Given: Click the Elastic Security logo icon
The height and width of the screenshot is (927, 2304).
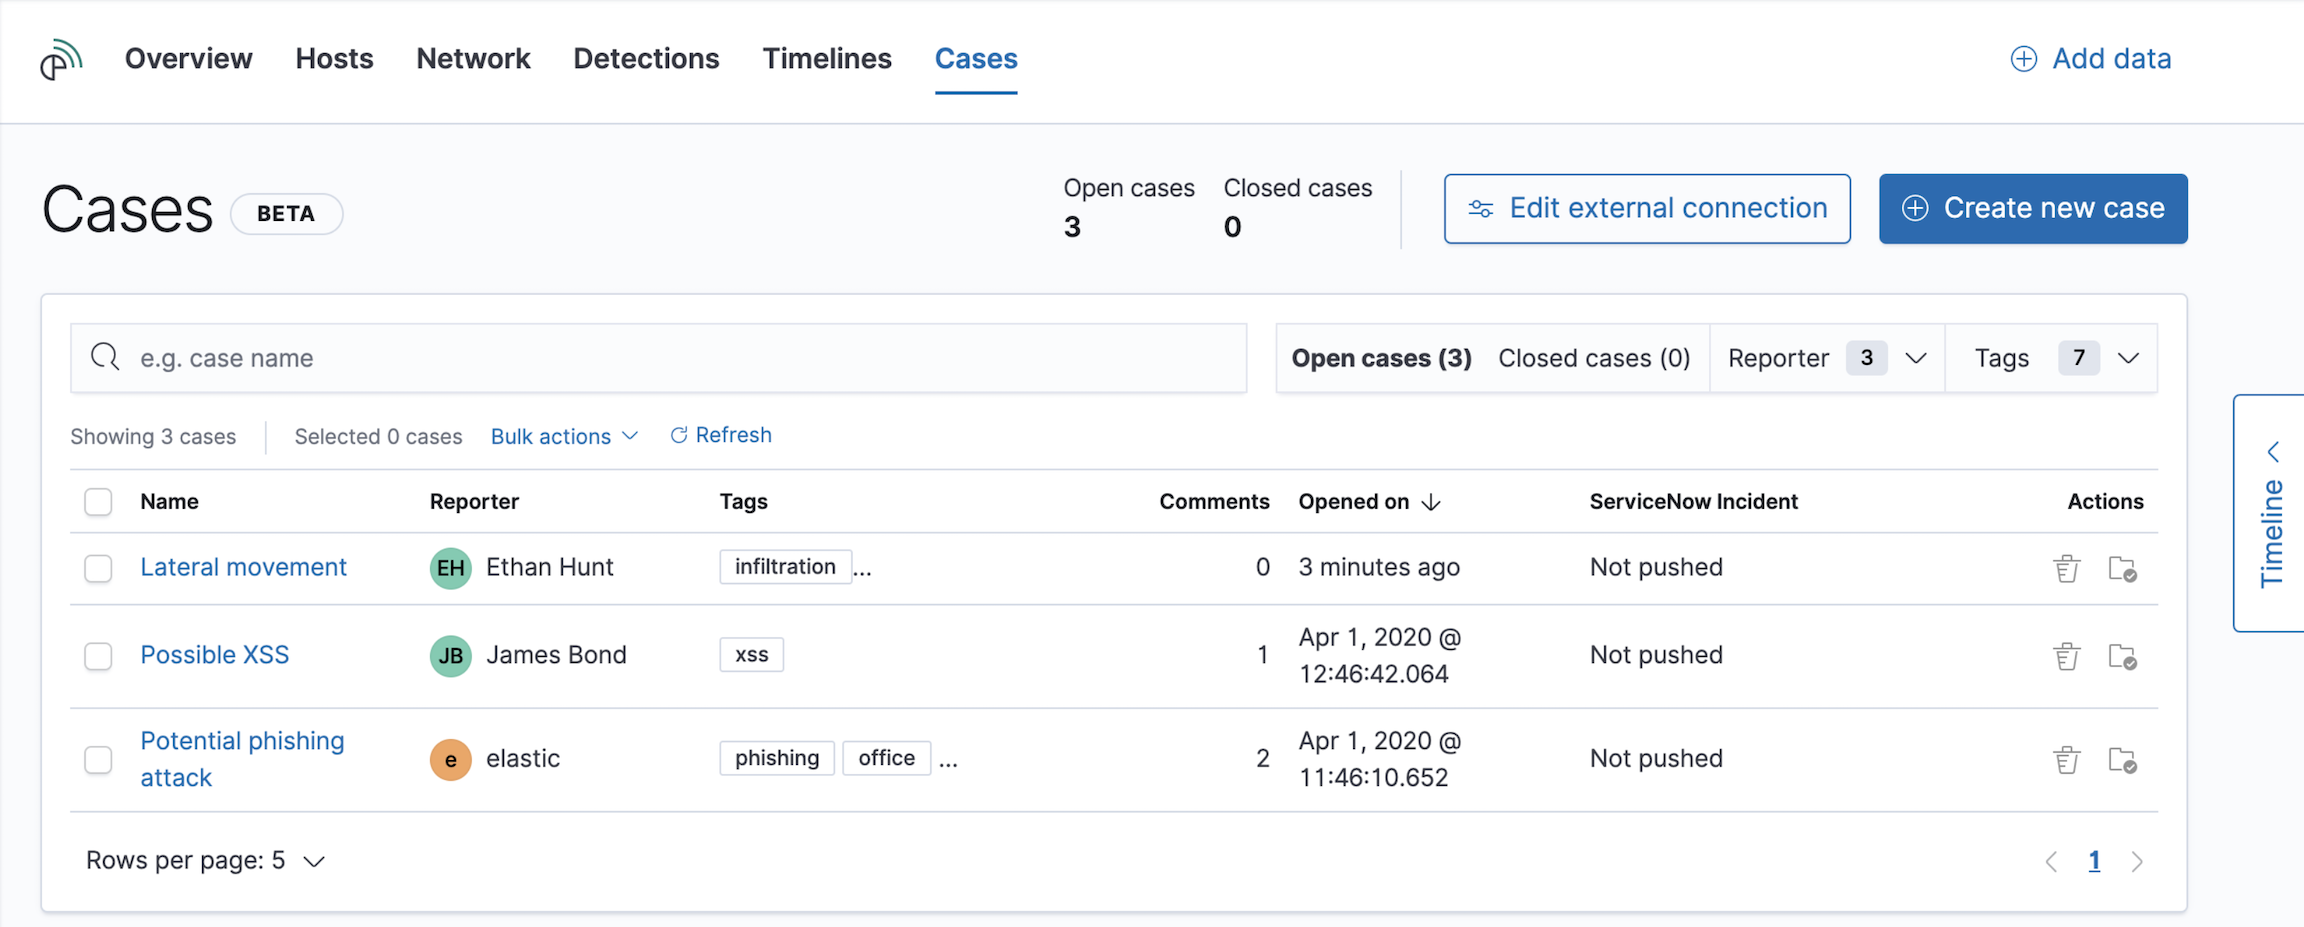Looking at the screenshot, I should pos(61,59).
